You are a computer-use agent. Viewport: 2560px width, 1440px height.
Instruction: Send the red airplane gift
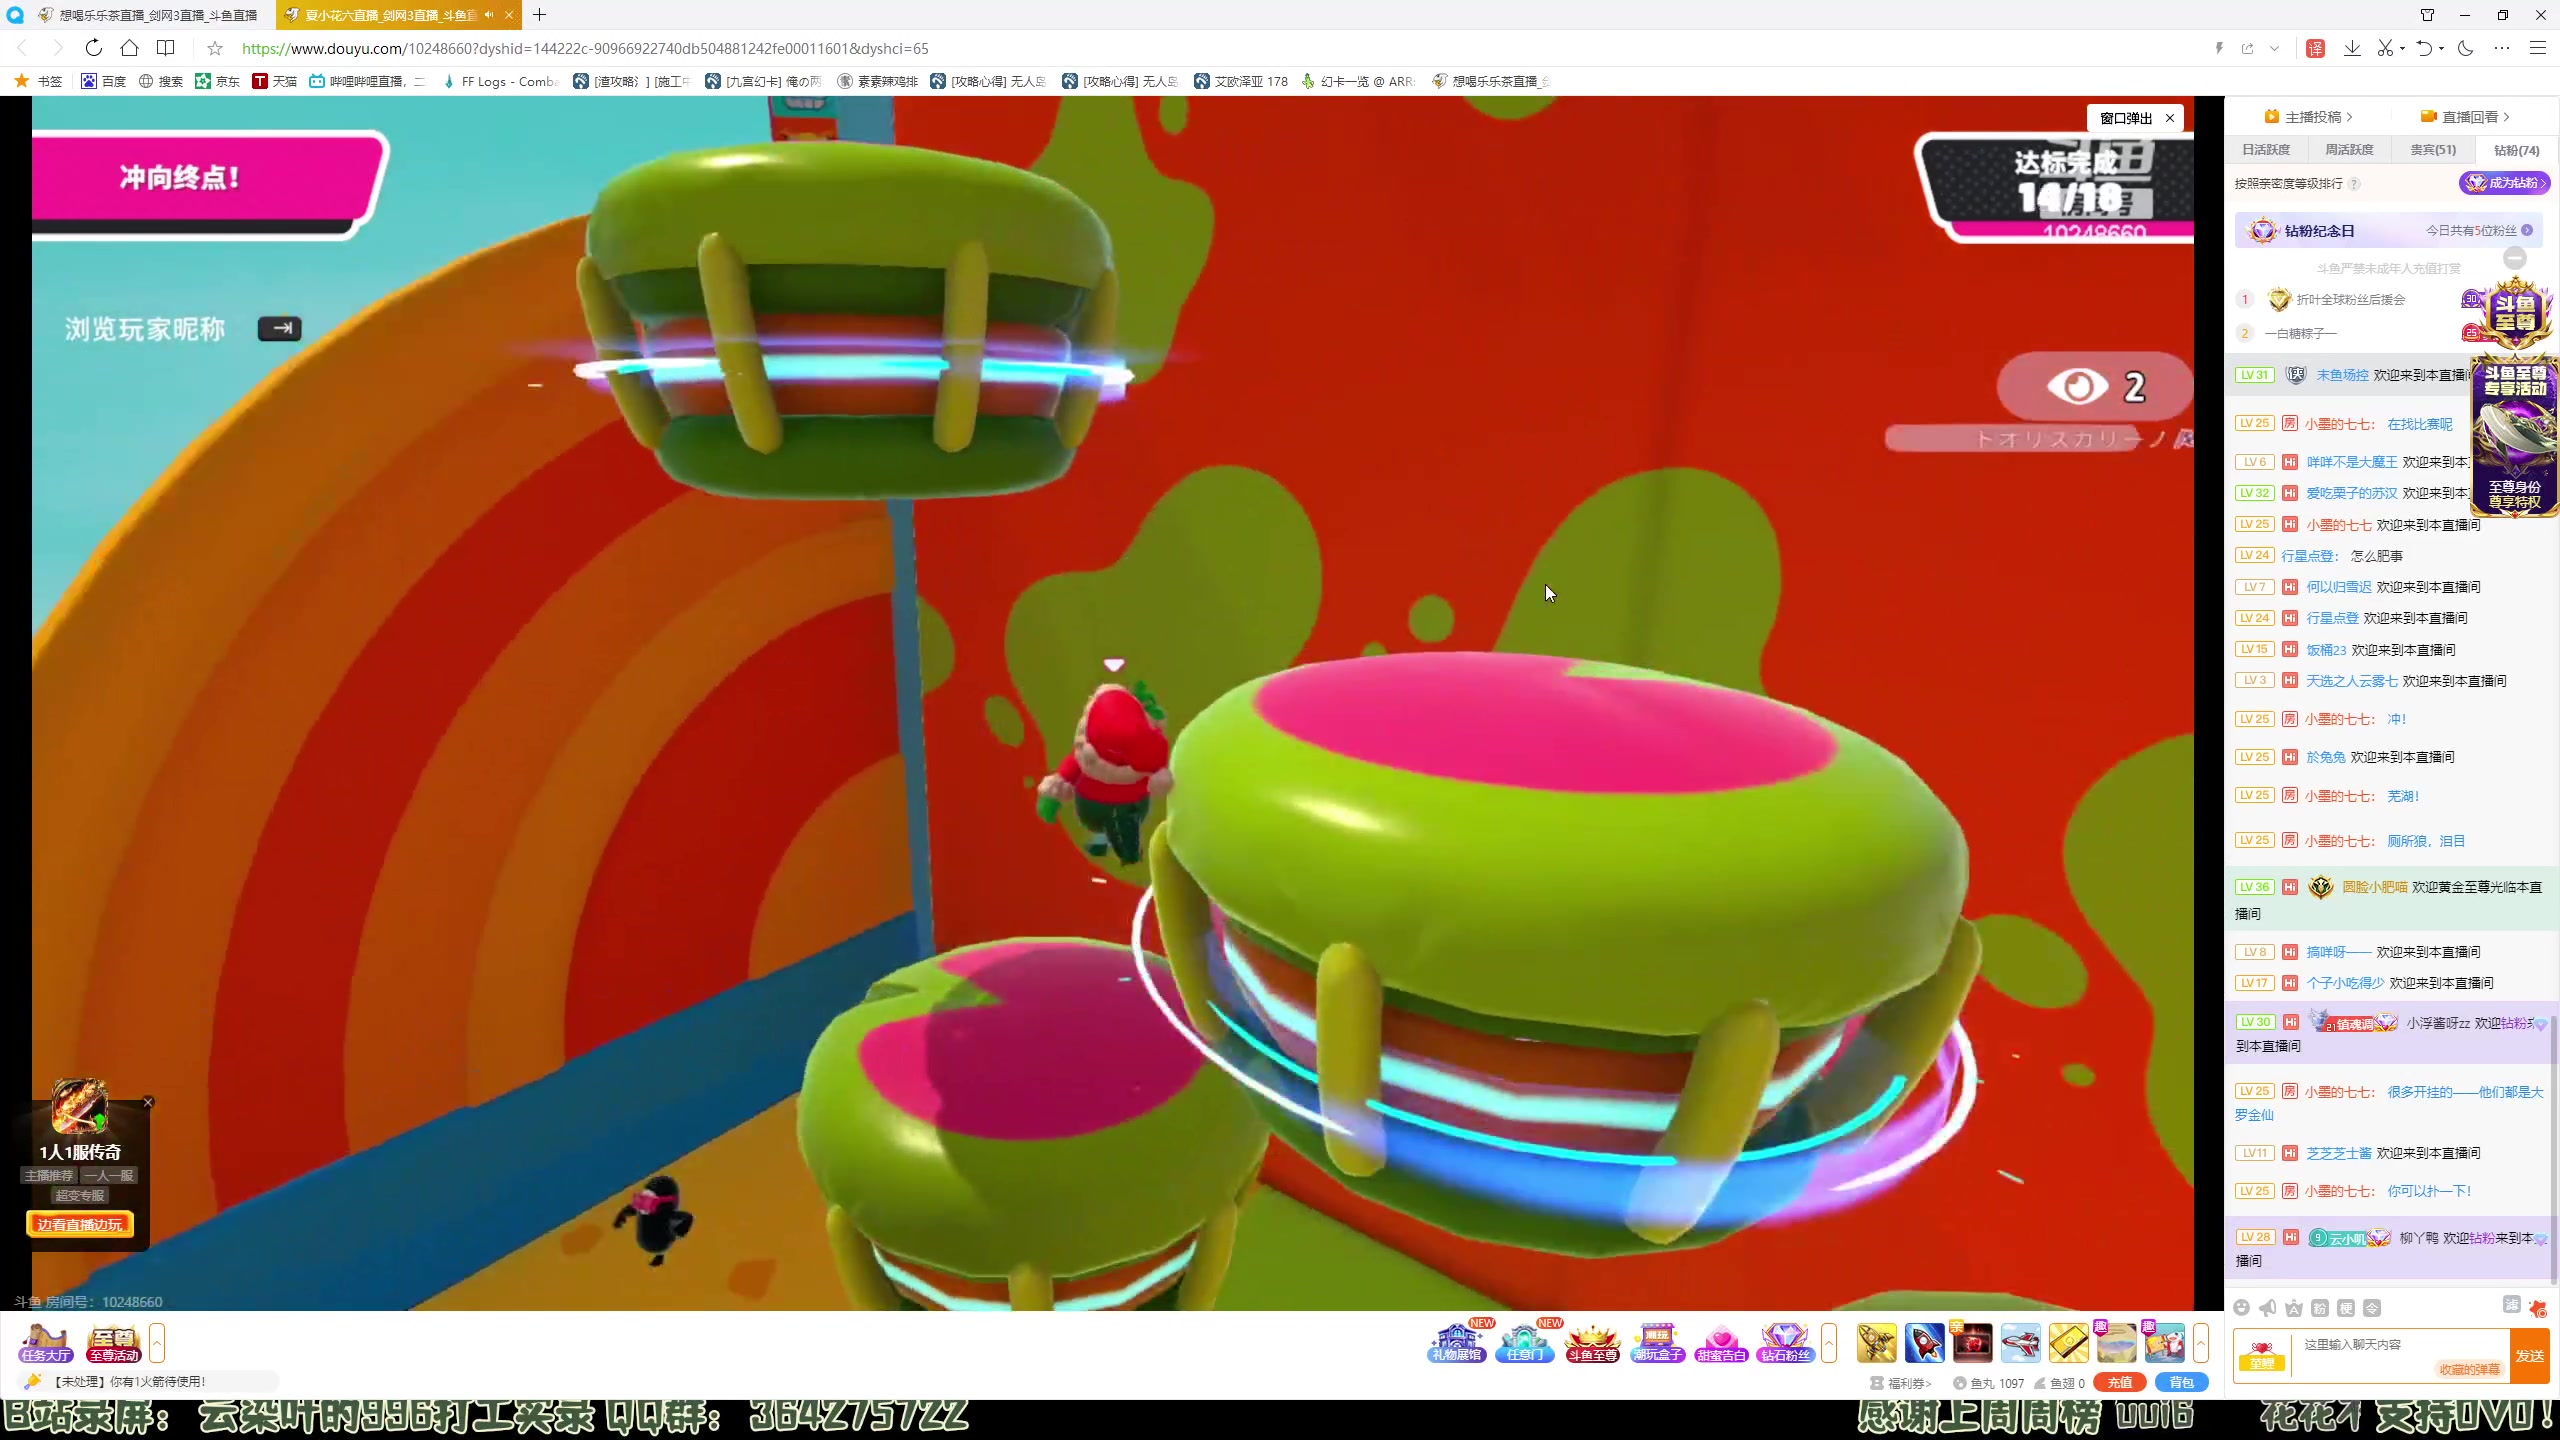2020,1343
